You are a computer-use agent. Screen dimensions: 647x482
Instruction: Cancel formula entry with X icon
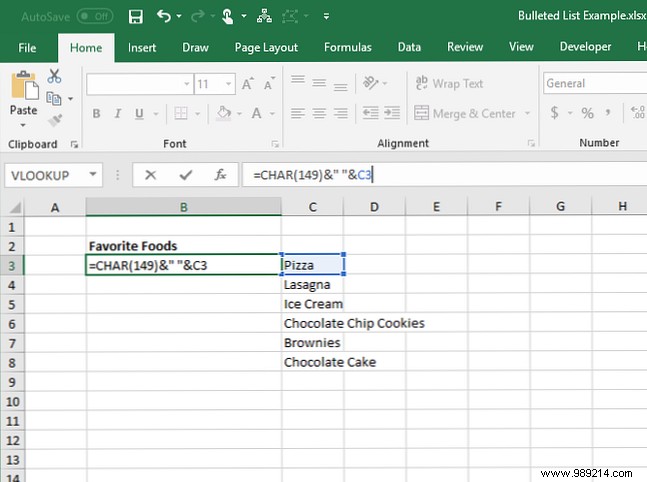coord(151,175)
